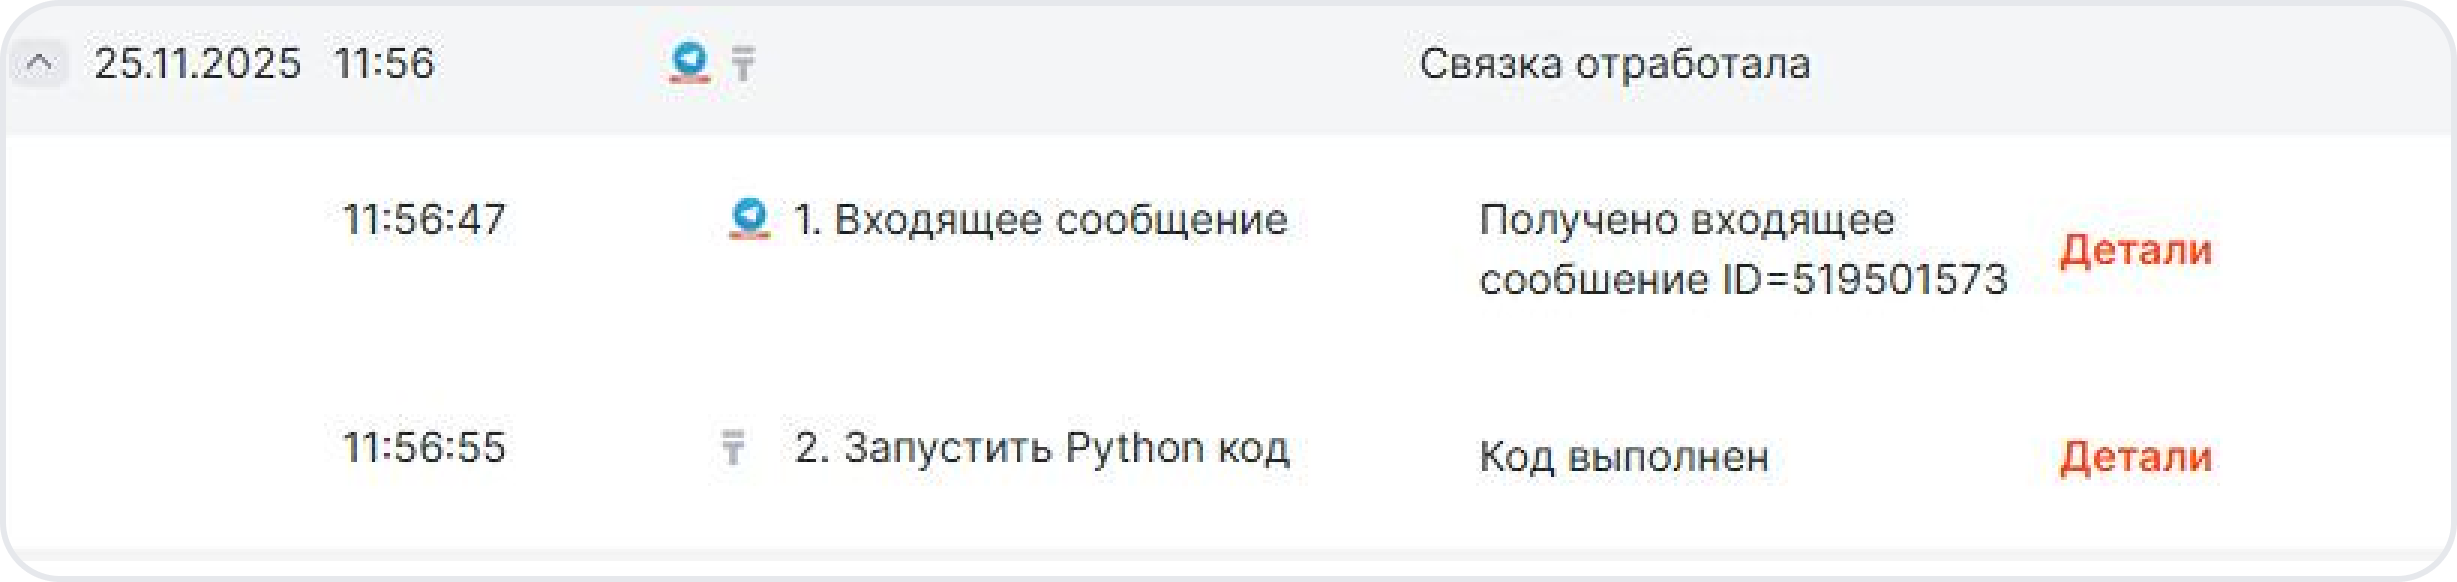Image resolution: width=2457 pixels, height=582 pixels.
Task: Click the Telegram icon in the header row
Action: pos(689,62)
